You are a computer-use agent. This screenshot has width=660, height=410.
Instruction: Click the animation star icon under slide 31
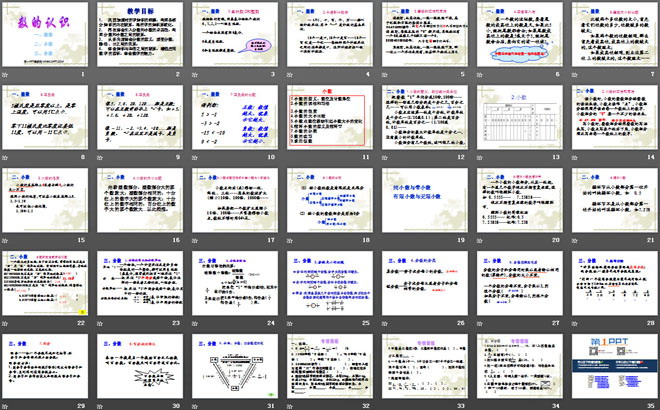195,406
